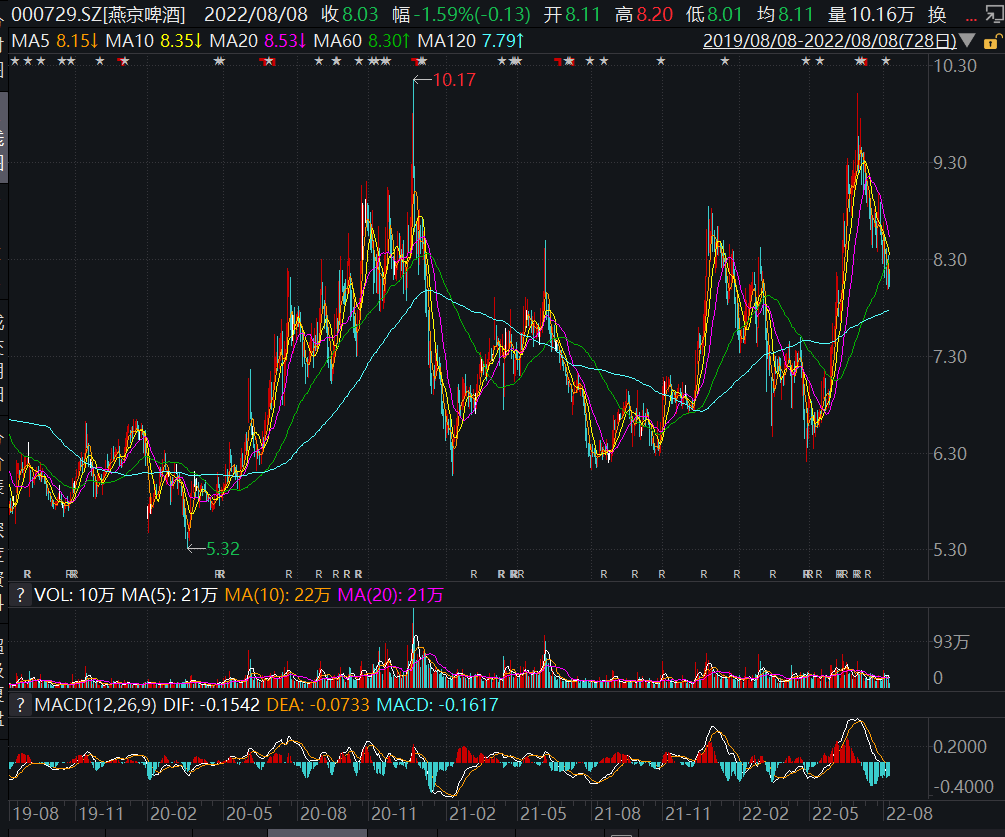This screenshot has width=1005, height=837.
Task: Expand the date range dropdown triangle
Action: coord(968,41)
